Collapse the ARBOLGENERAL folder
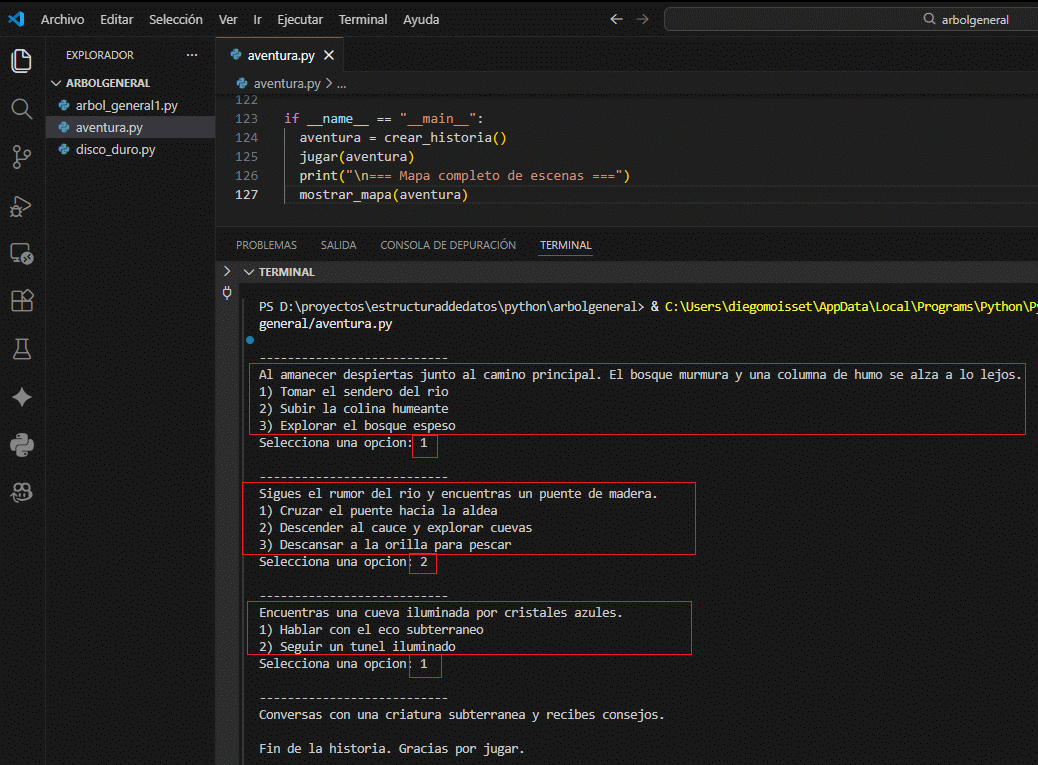The height and width of the screenshot is (765, 1038). 57,83
